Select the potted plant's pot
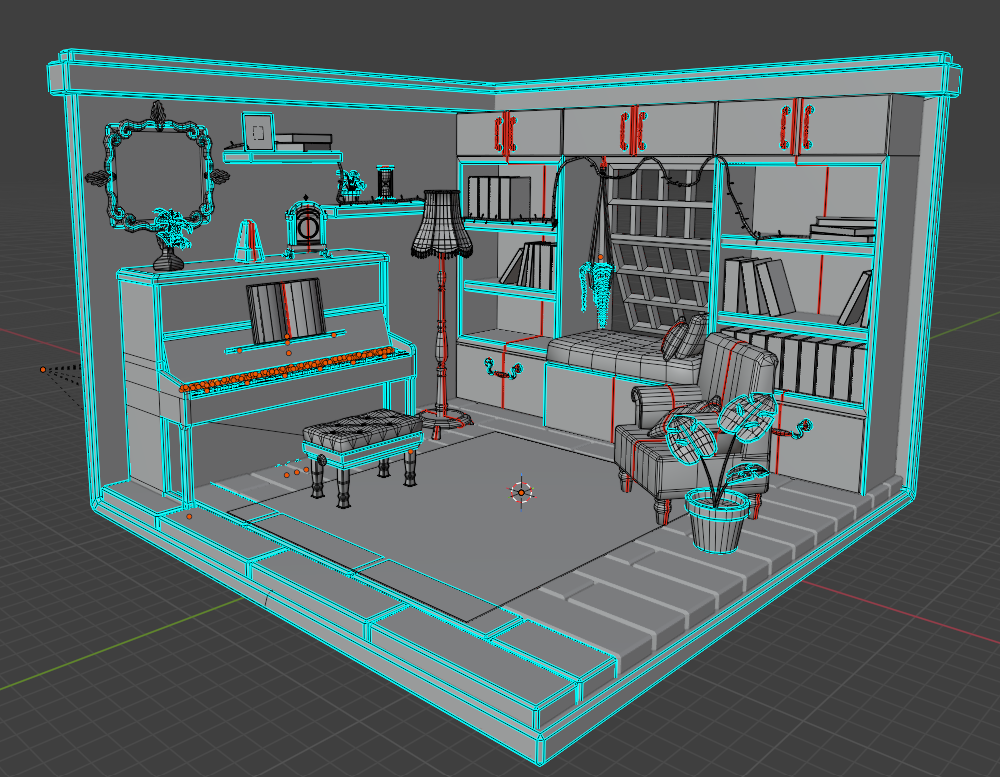 717,520
